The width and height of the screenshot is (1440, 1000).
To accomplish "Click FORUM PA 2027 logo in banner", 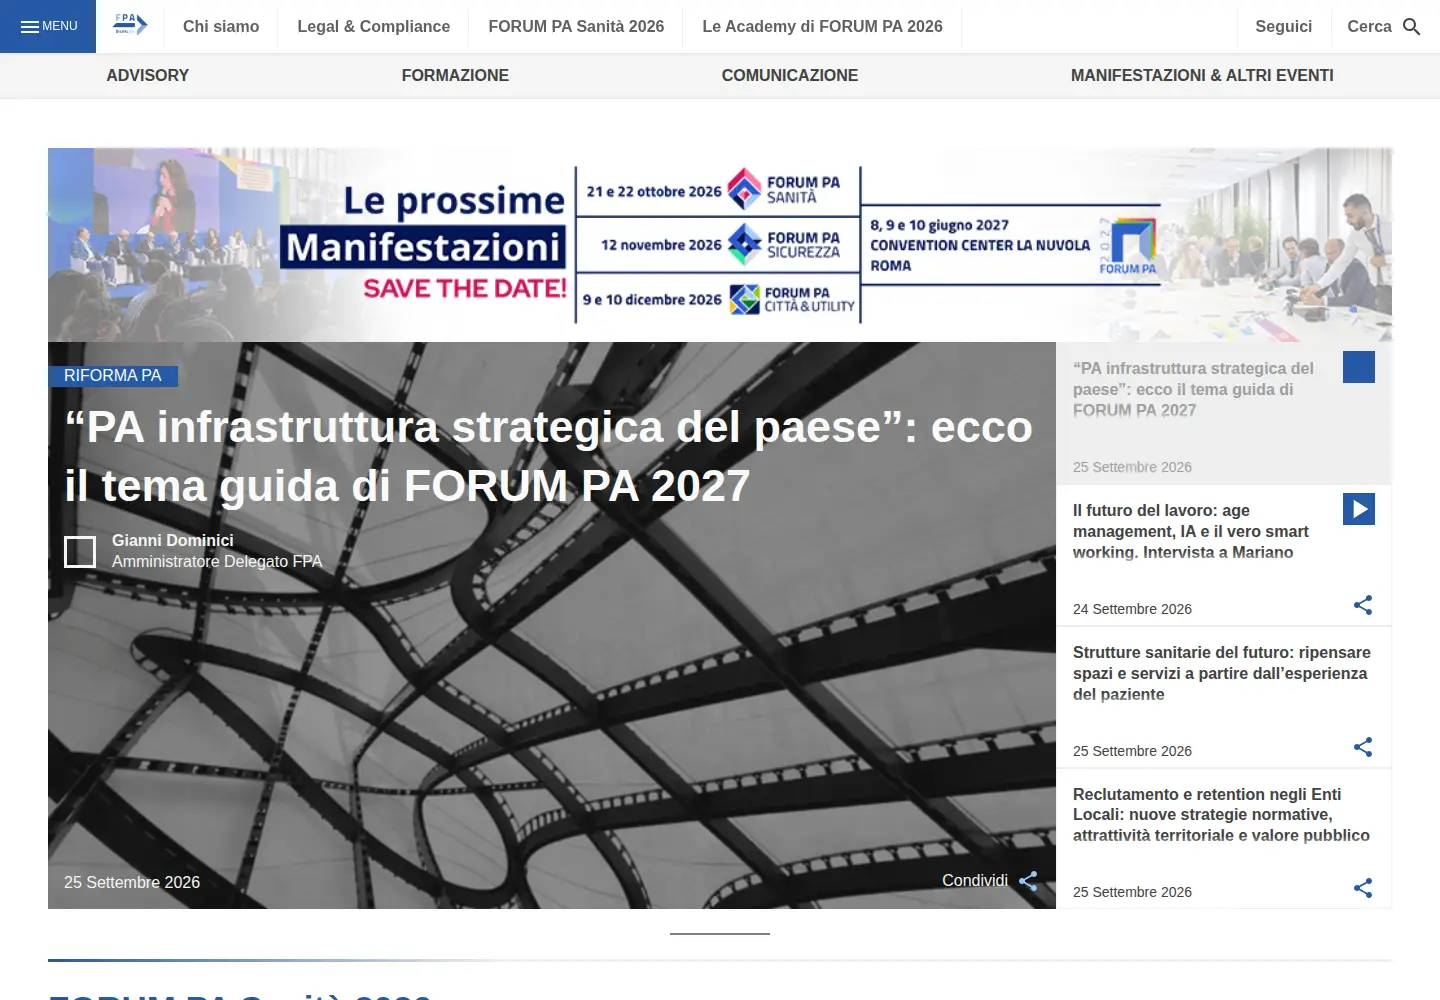I will 1128,246.
